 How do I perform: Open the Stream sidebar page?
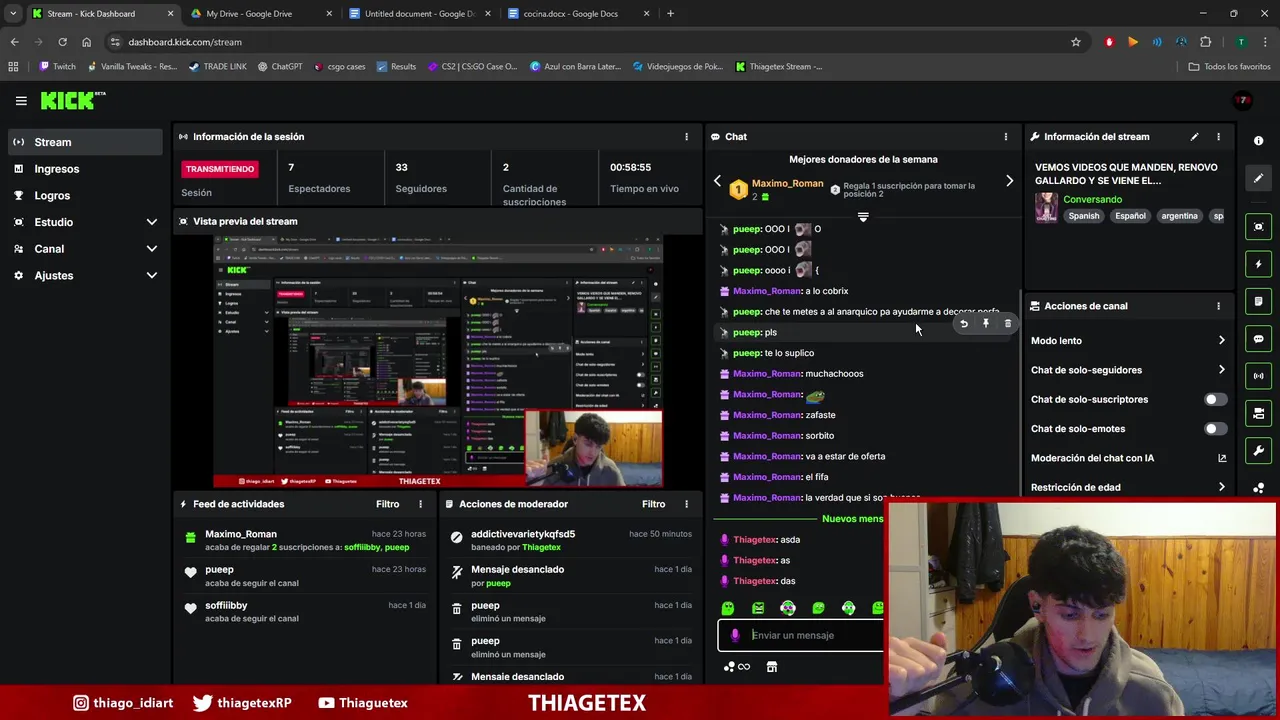(85, 142)
